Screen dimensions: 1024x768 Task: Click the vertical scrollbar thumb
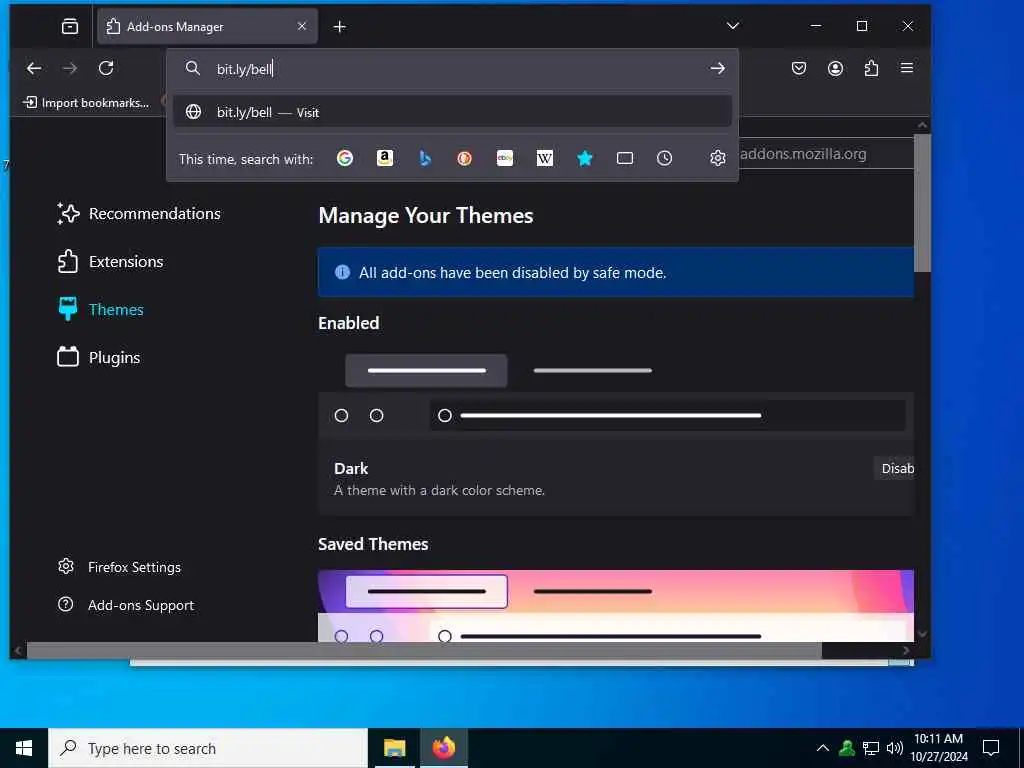click(922, 203)
